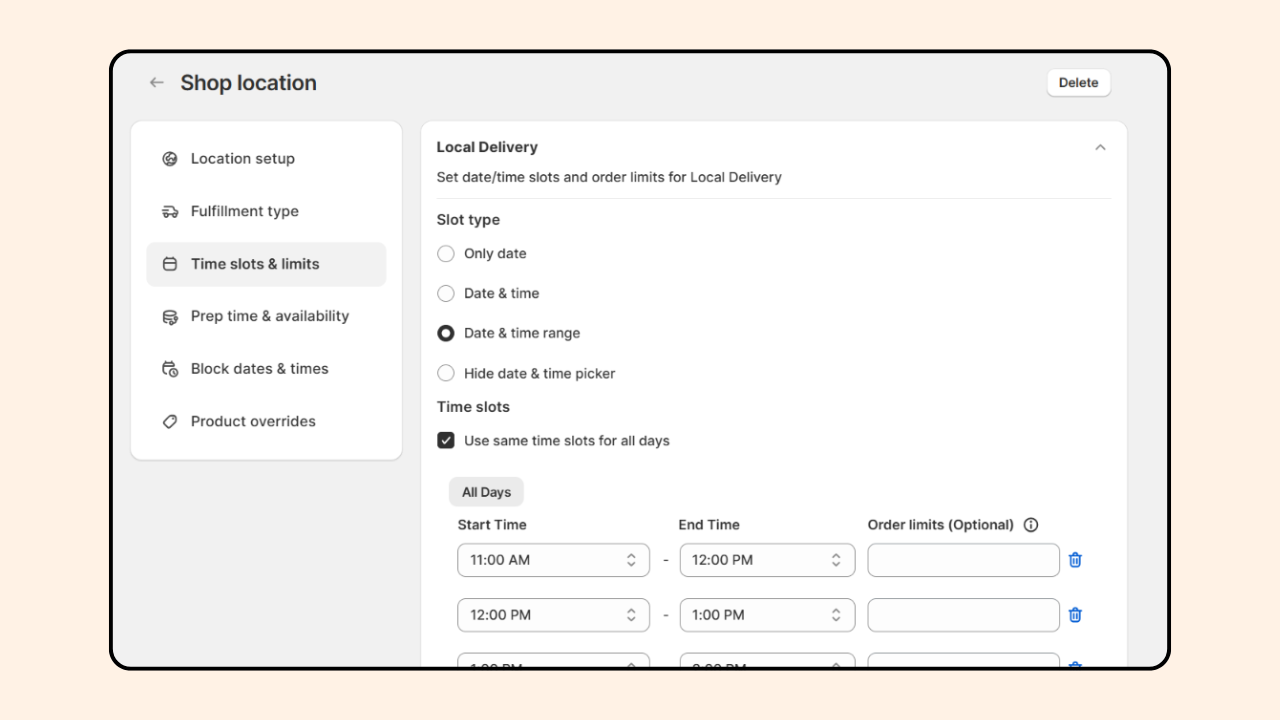Image resolution: width=1280 pixels, height=720 pixels.
Task: Click the 'Set date/time slots and order limits' description
Action: [x=609, y=178]
